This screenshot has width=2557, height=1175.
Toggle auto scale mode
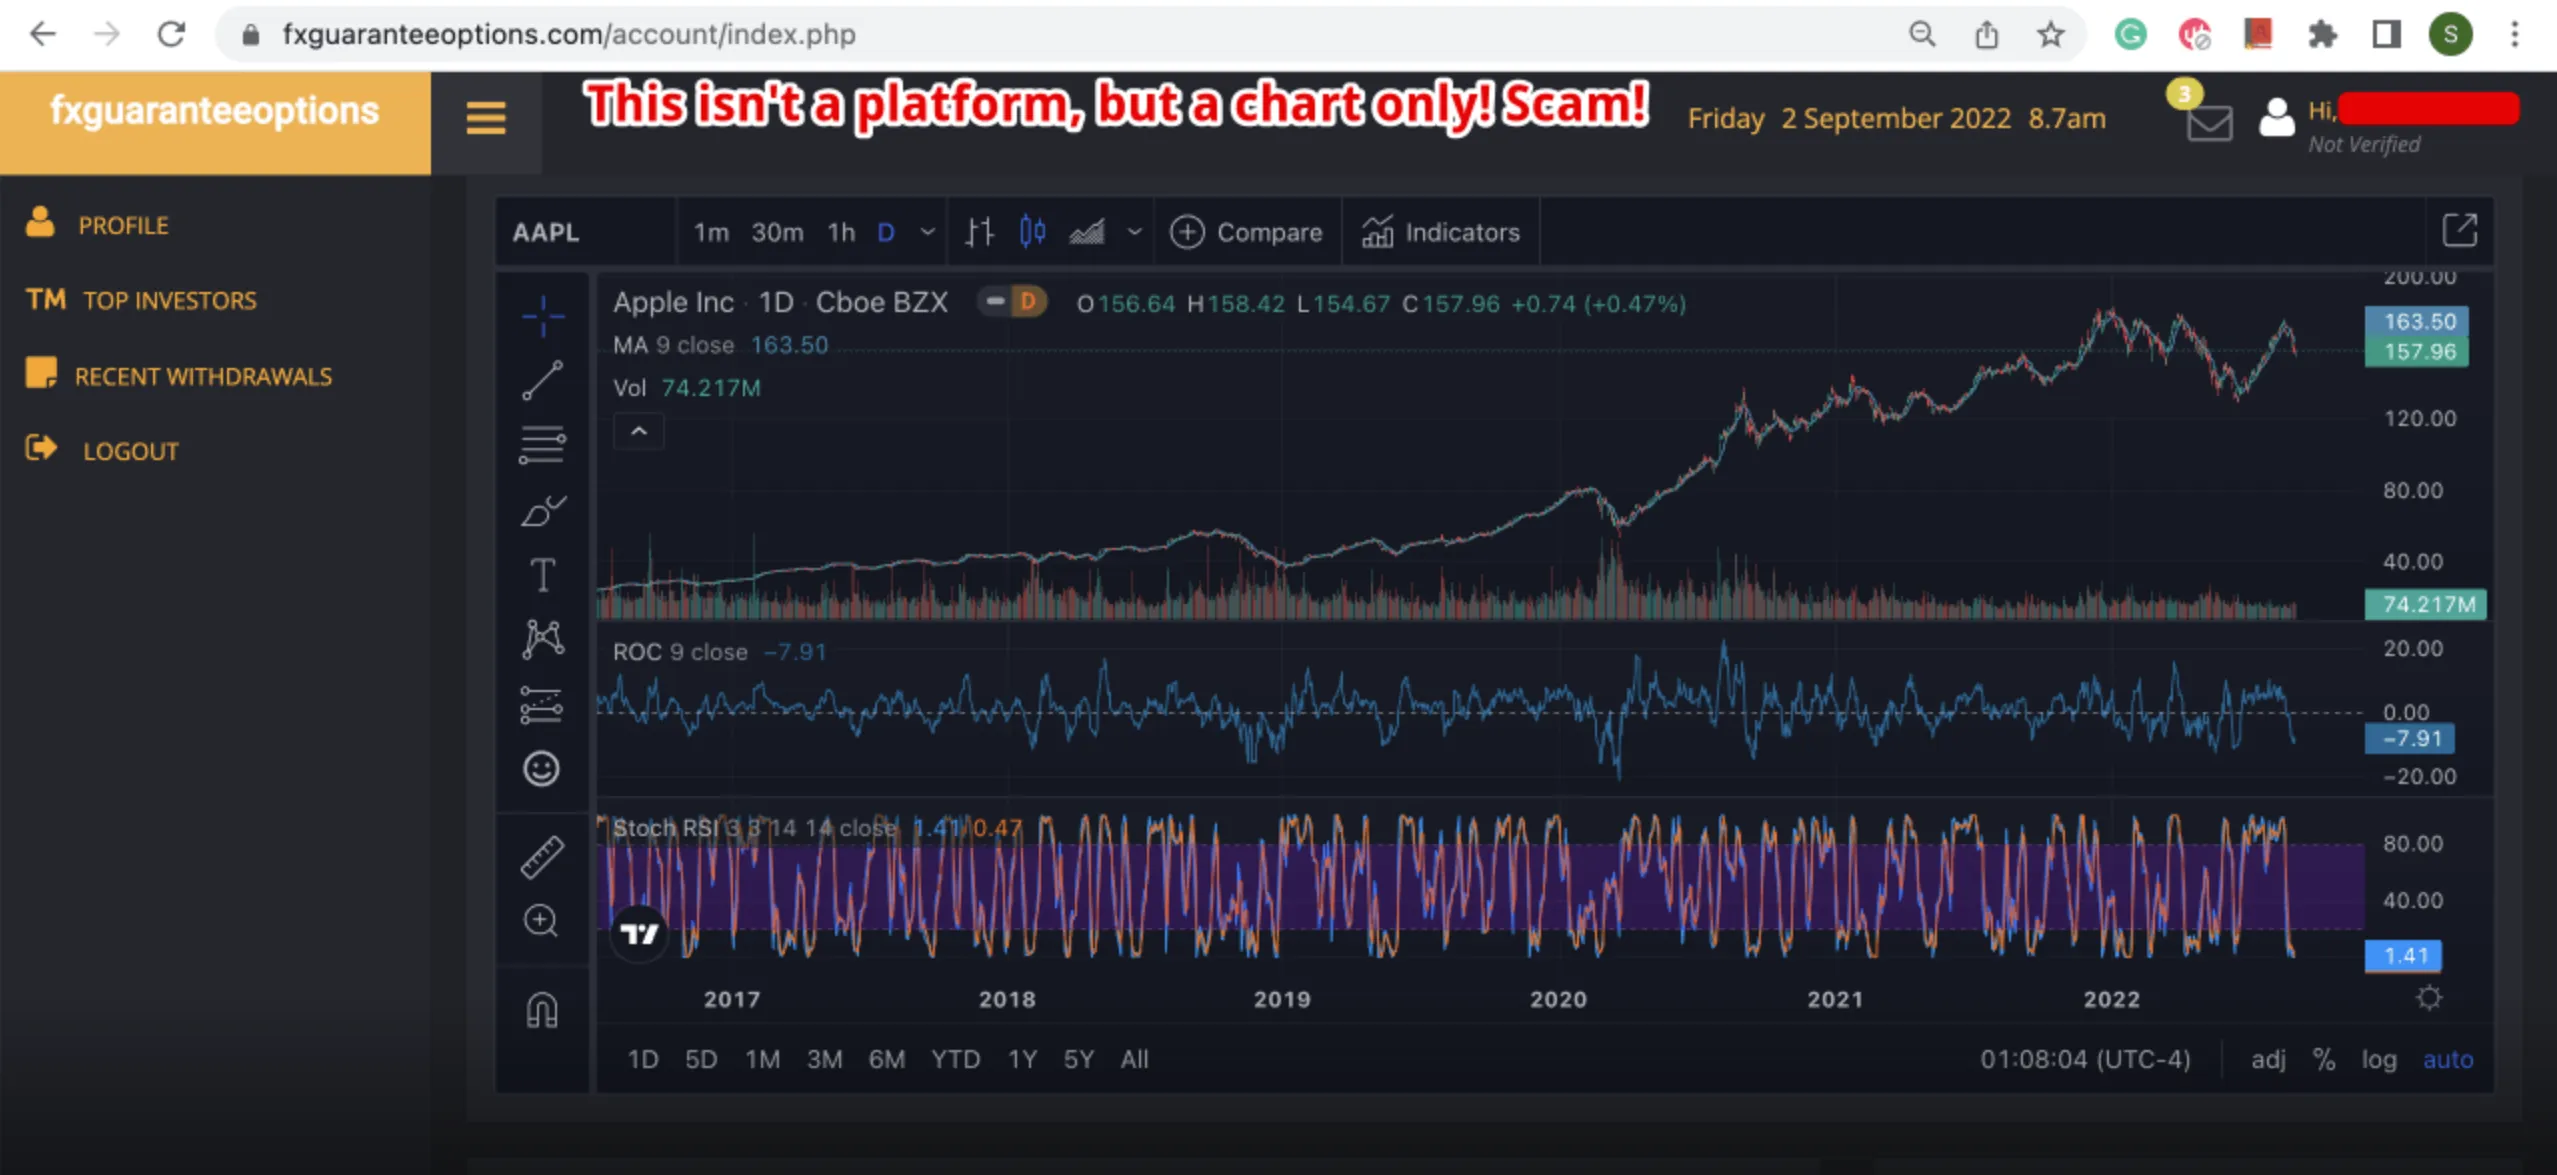point(2448,1059)
